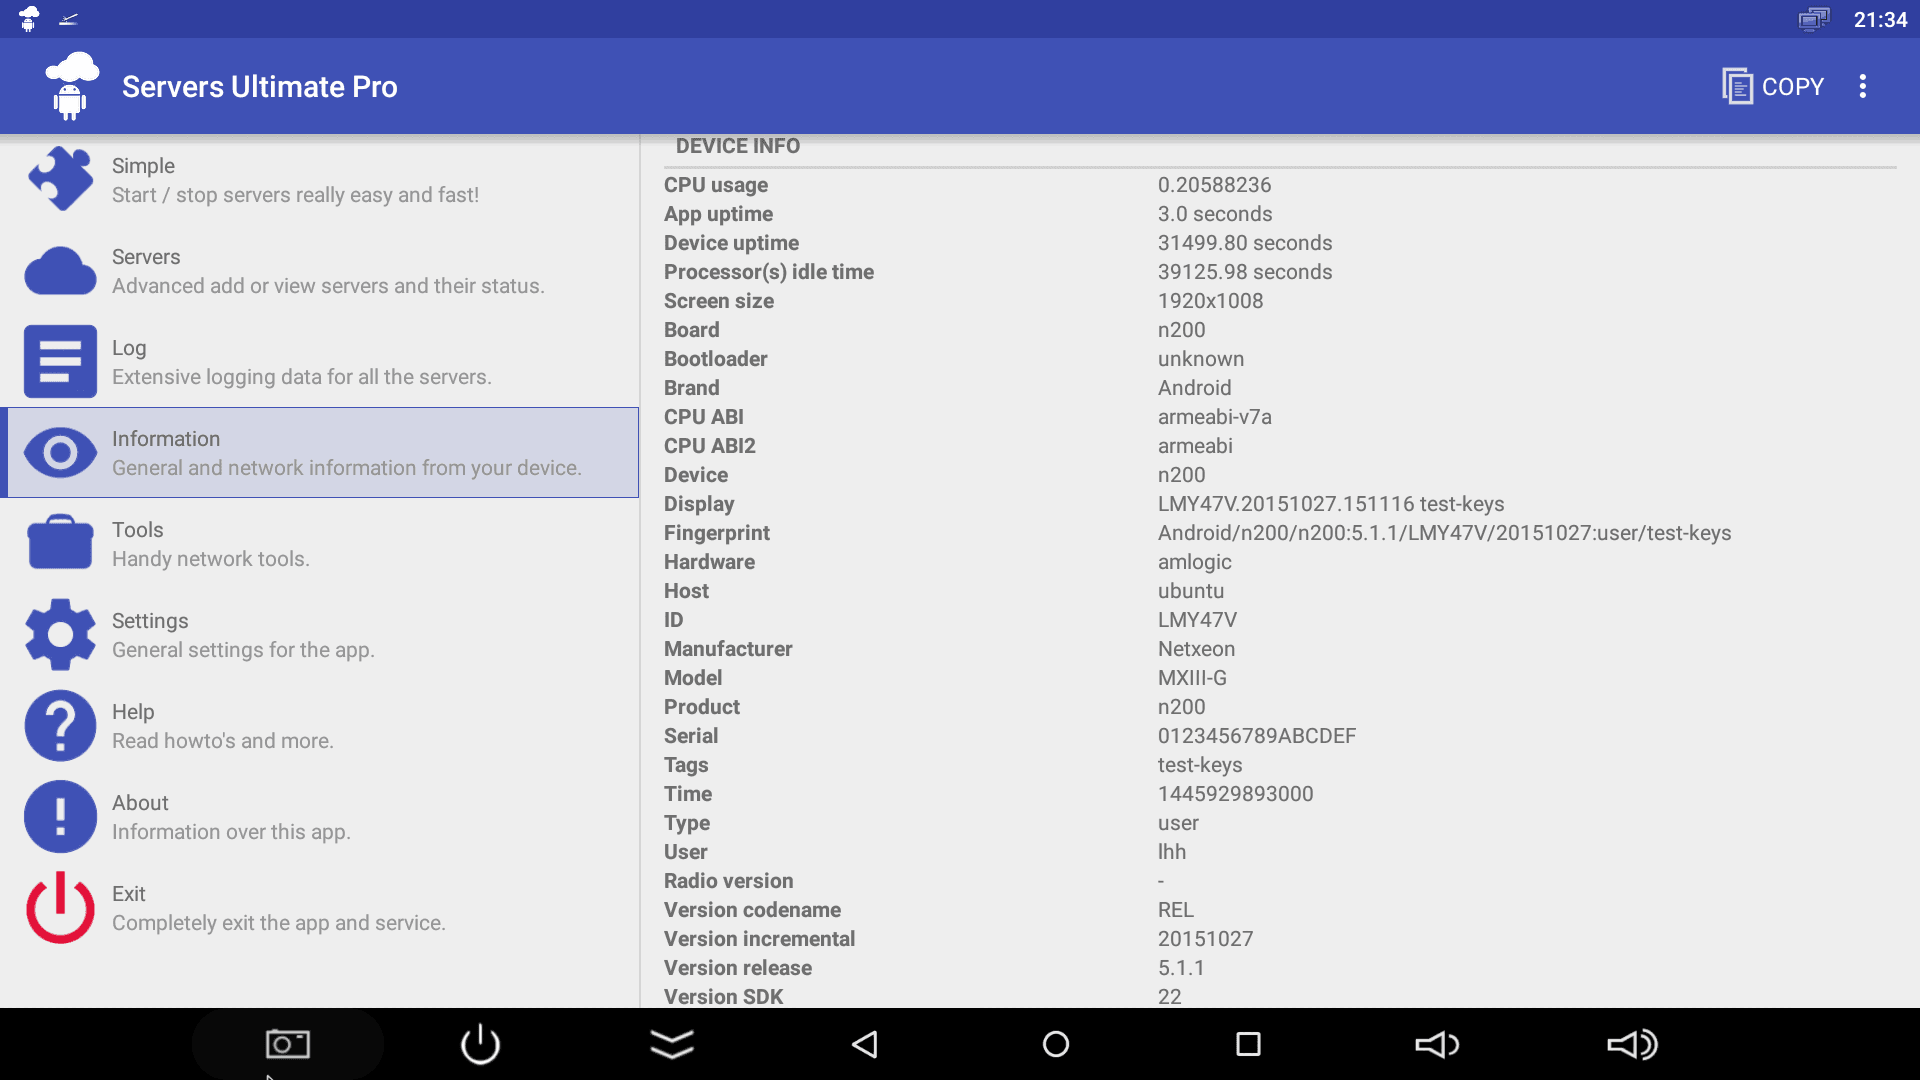Image resolution: width=1920 pixels, height=1080 pixels.
Task: Click the Display value LMY47V.20151027.151116 test-keys
Action: (x=1331, y=504)
